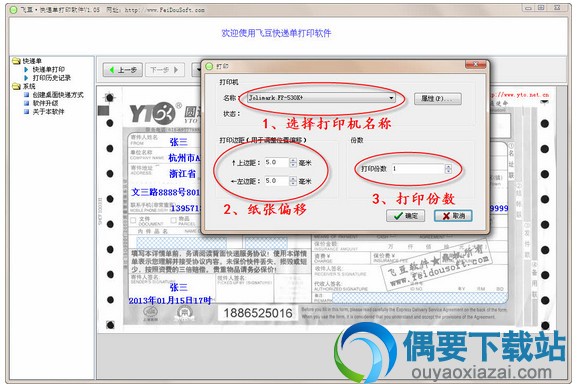
Task: Open the 快递单 folder icon in the tree
Action: [16, 61]
